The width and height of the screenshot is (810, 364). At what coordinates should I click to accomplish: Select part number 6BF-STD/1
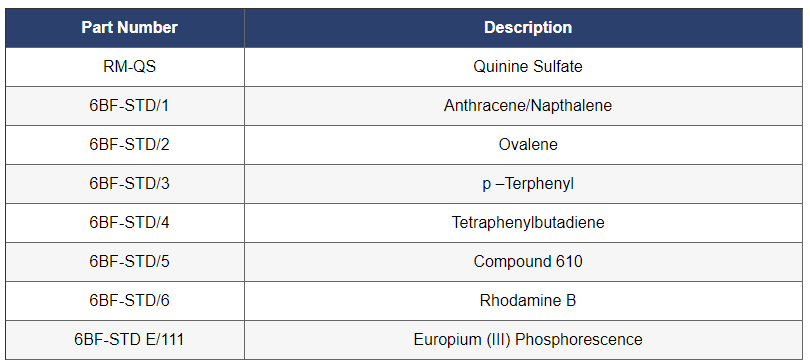coord(124,106)
